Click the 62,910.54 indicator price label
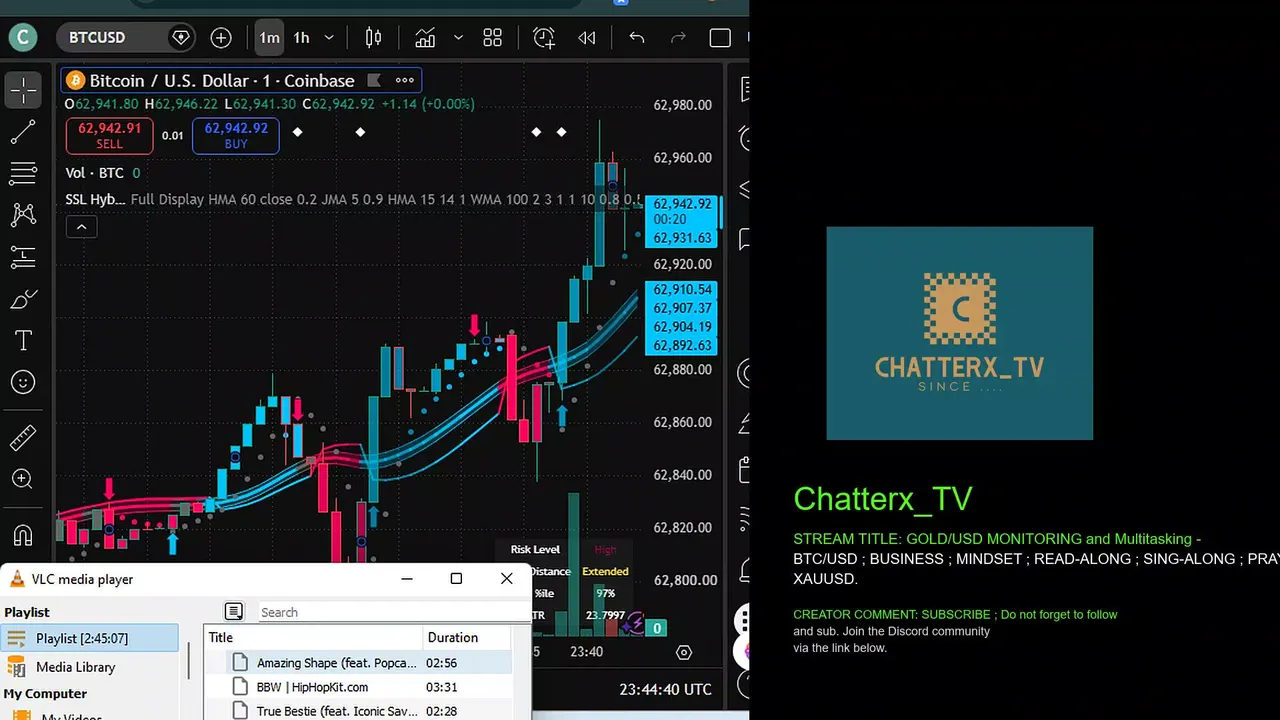 tap(681, 290)
